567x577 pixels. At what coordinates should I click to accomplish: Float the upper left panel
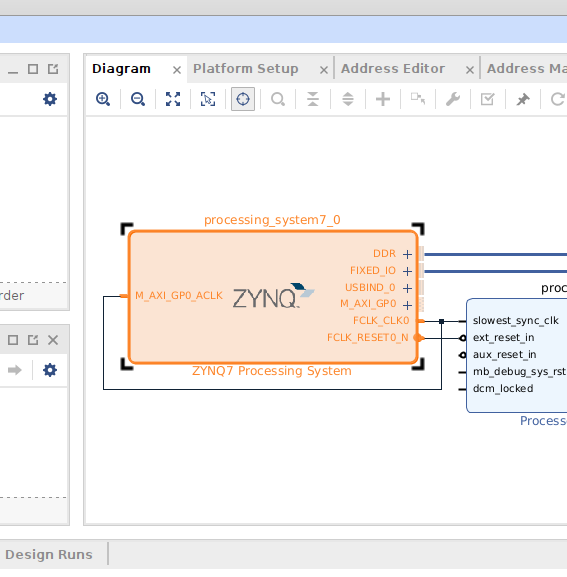(53, 69)
